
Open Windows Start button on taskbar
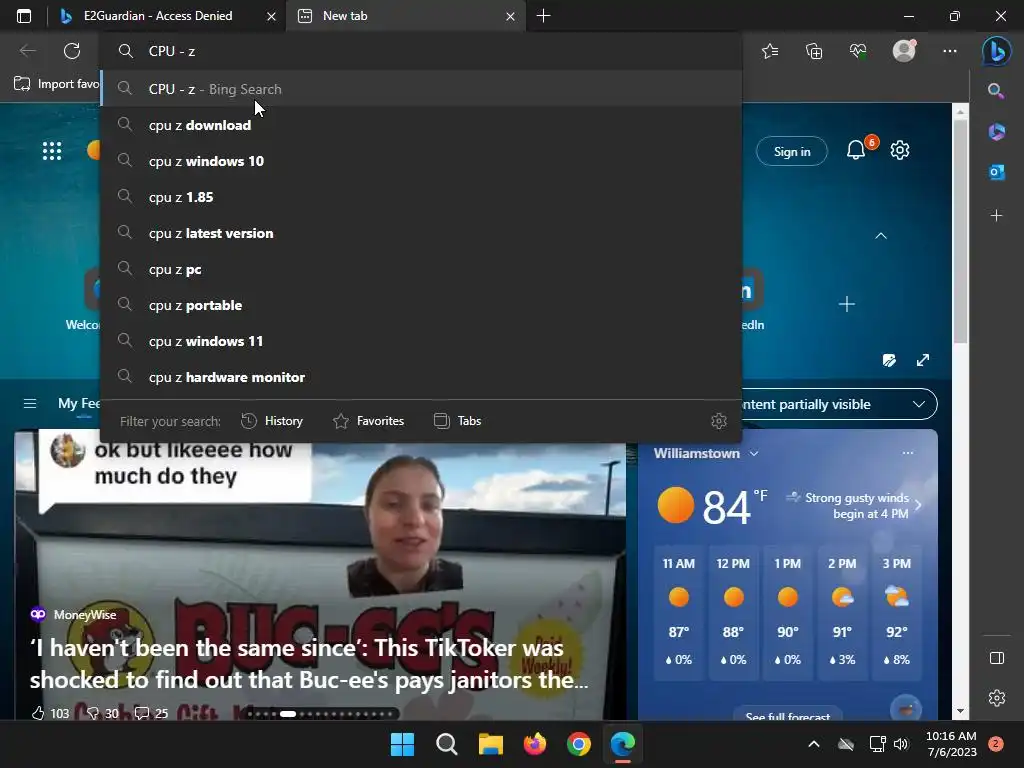[402, 744]
